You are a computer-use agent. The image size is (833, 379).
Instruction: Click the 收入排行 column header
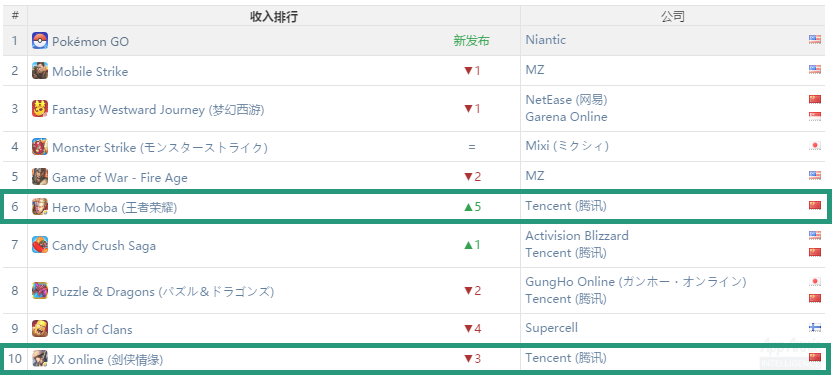(x=274, y=17)
